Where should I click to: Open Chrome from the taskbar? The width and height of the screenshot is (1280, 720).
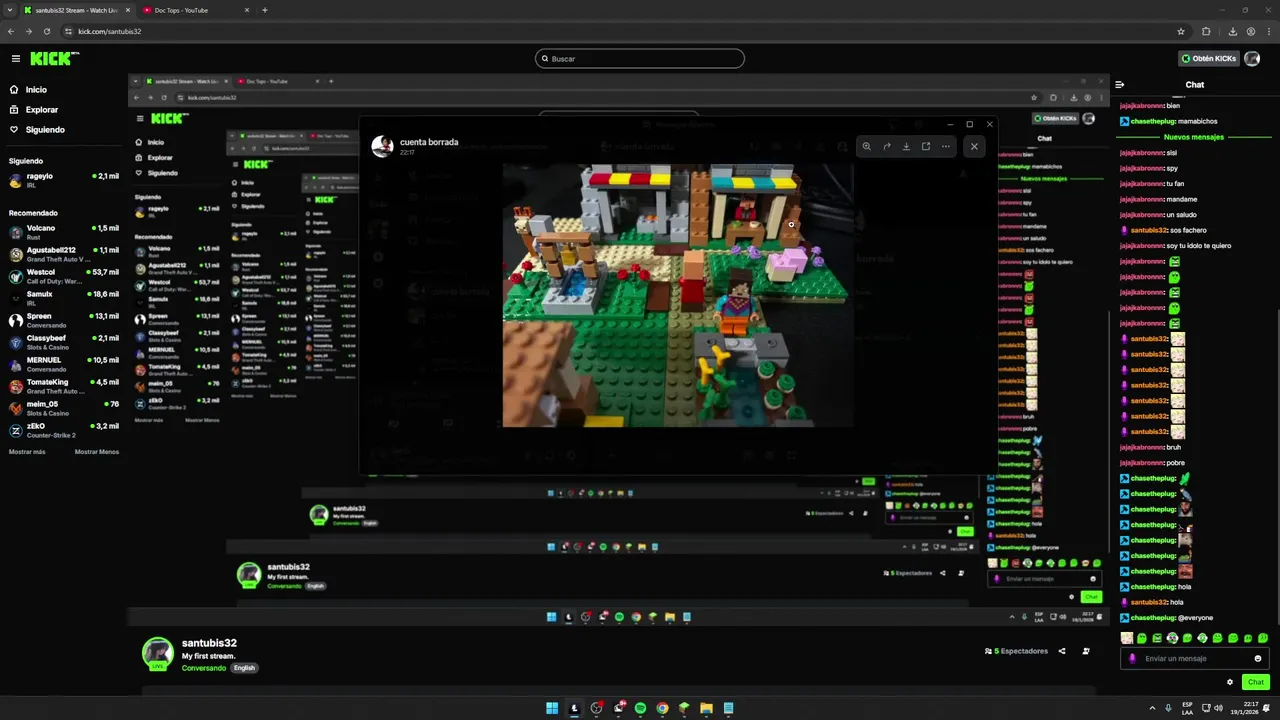[x=662, y=708]
